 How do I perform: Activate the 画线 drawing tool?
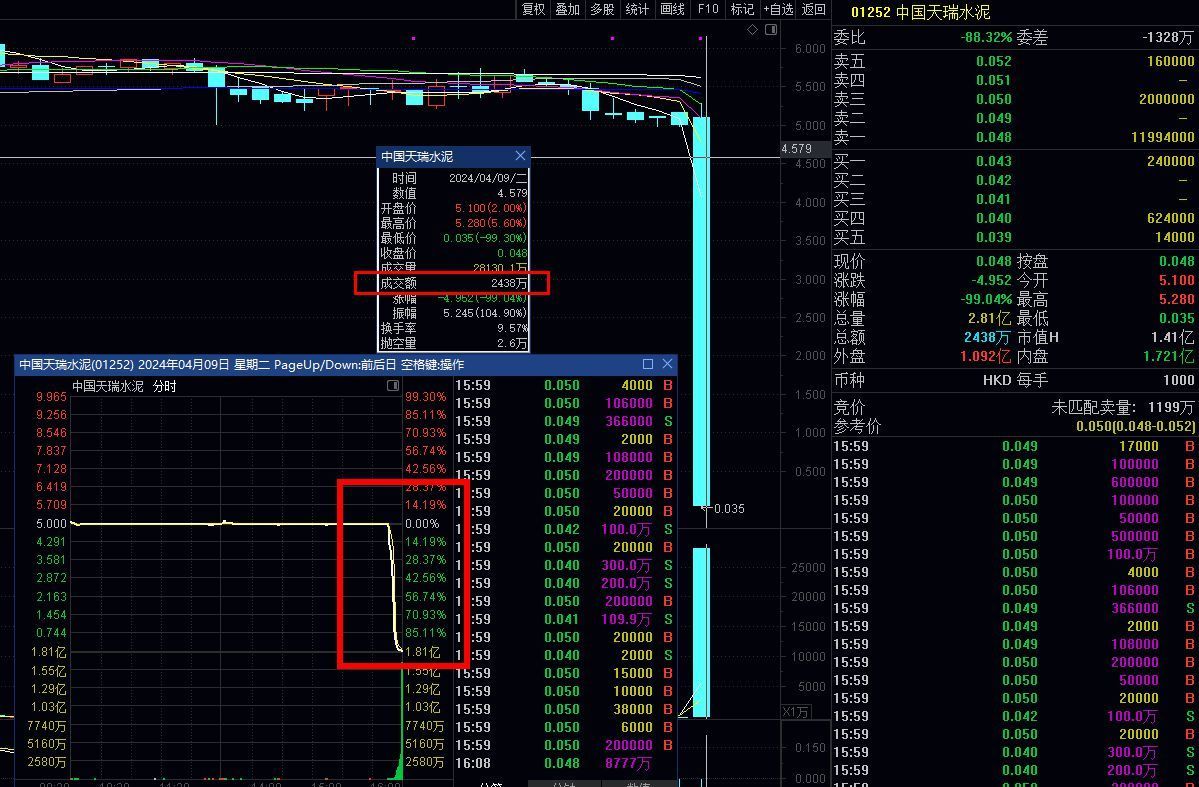671,9
